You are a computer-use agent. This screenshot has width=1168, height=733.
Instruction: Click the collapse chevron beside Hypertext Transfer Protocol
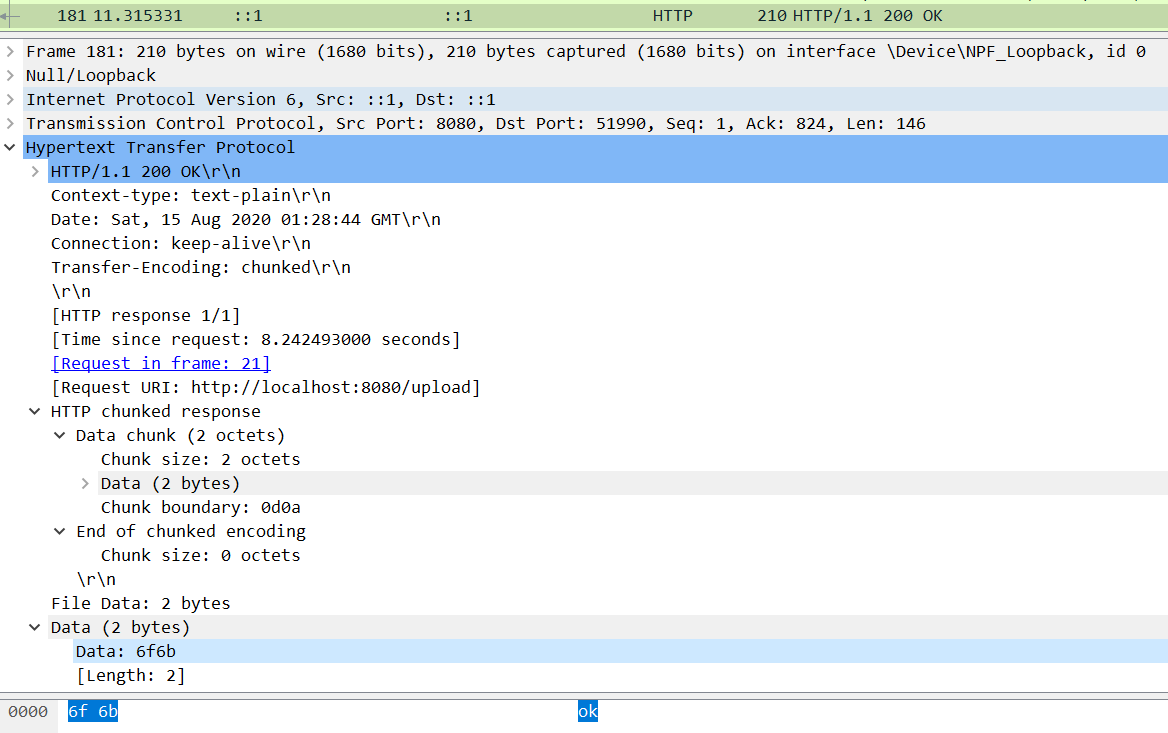coord(10,147)
